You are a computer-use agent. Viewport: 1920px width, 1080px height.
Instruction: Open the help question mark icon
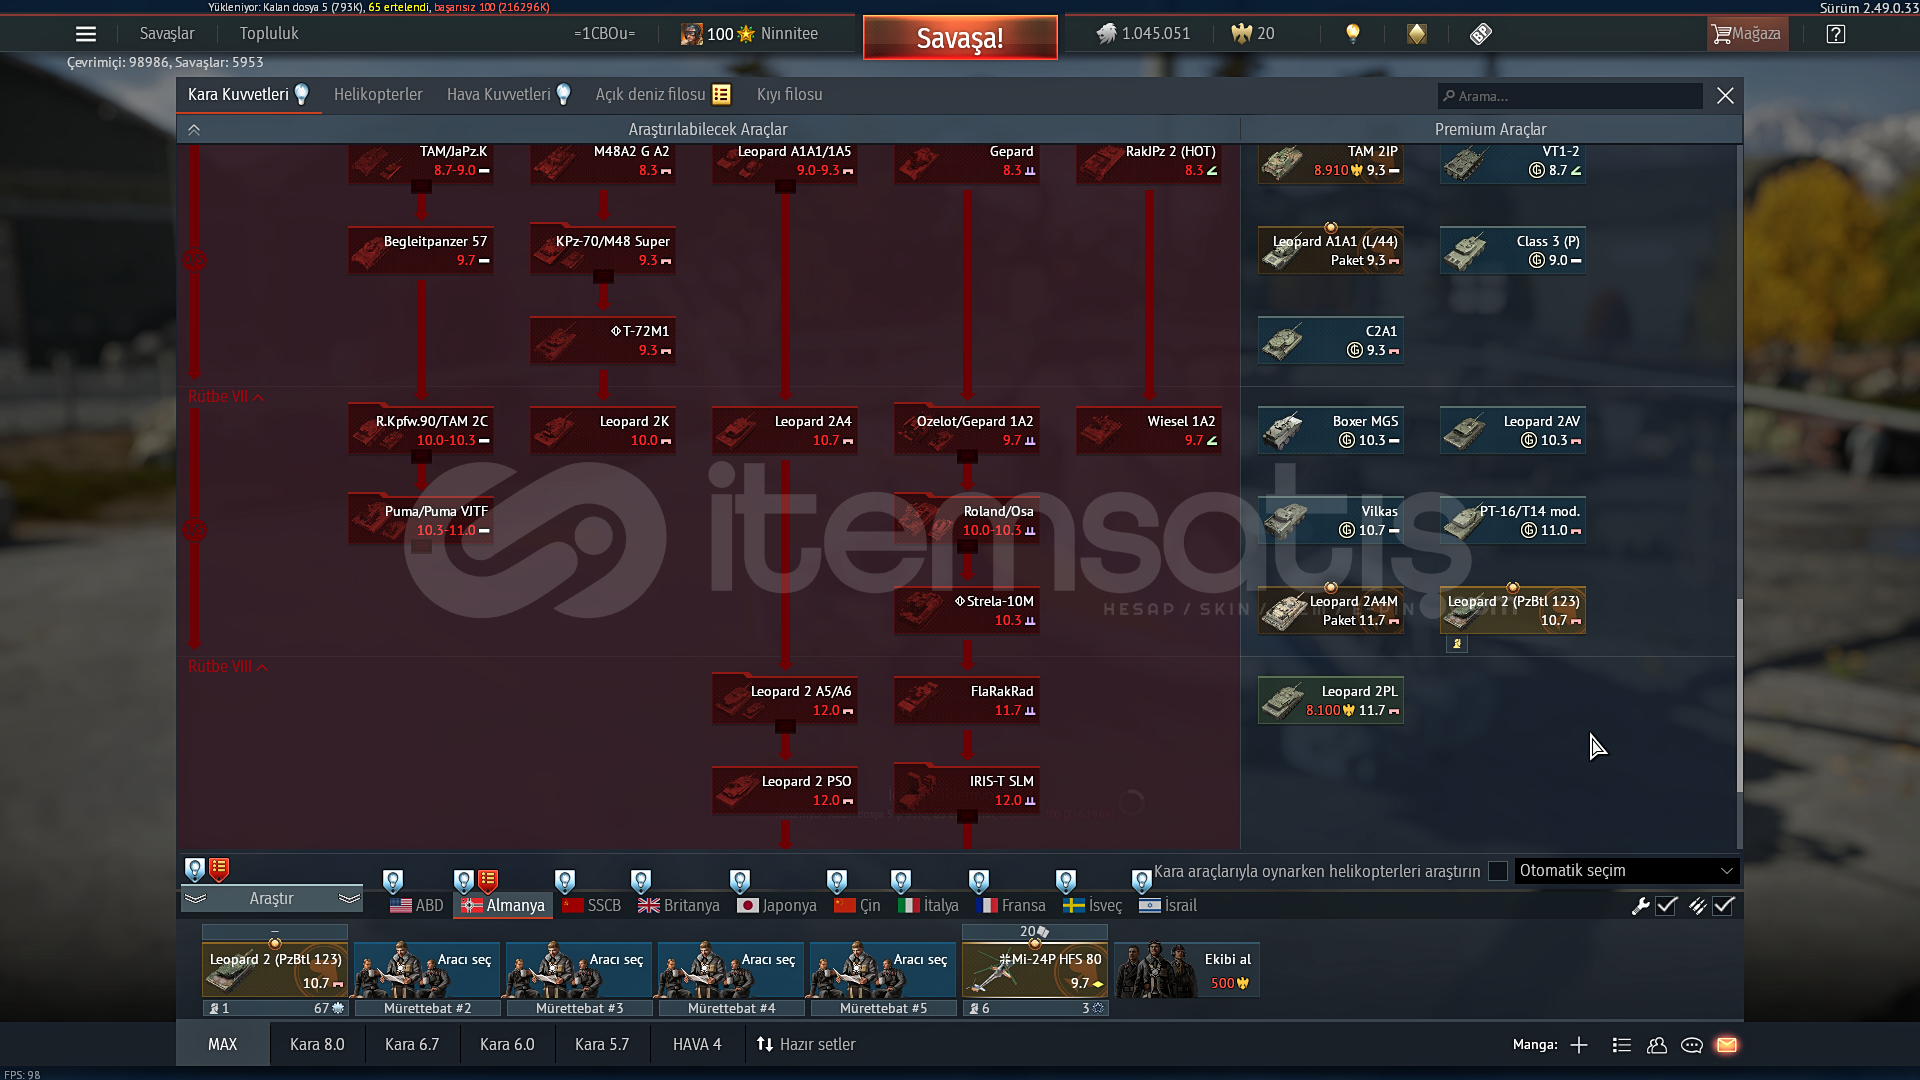click(x=1836, y=34)
